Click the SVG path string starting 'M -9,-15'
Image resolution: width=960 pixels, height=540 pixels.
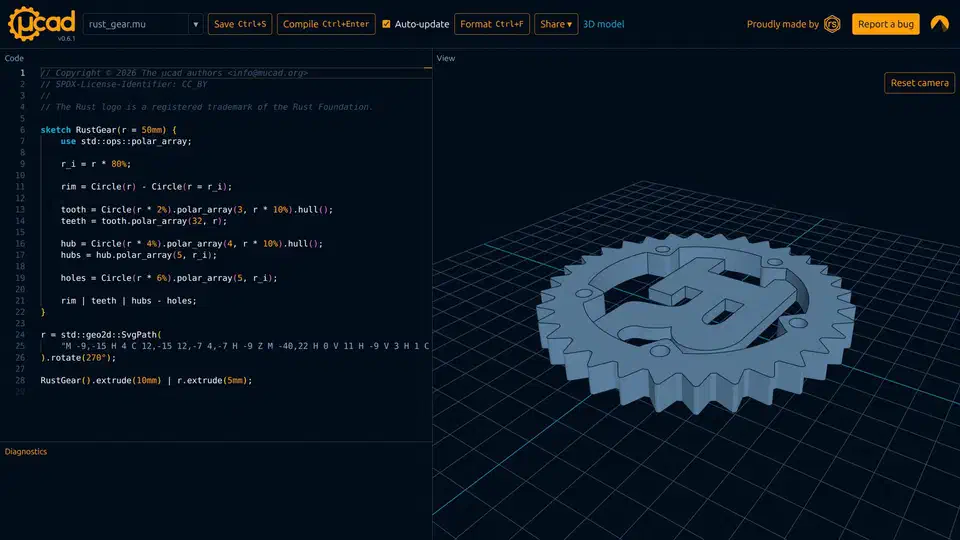(246, 346)
